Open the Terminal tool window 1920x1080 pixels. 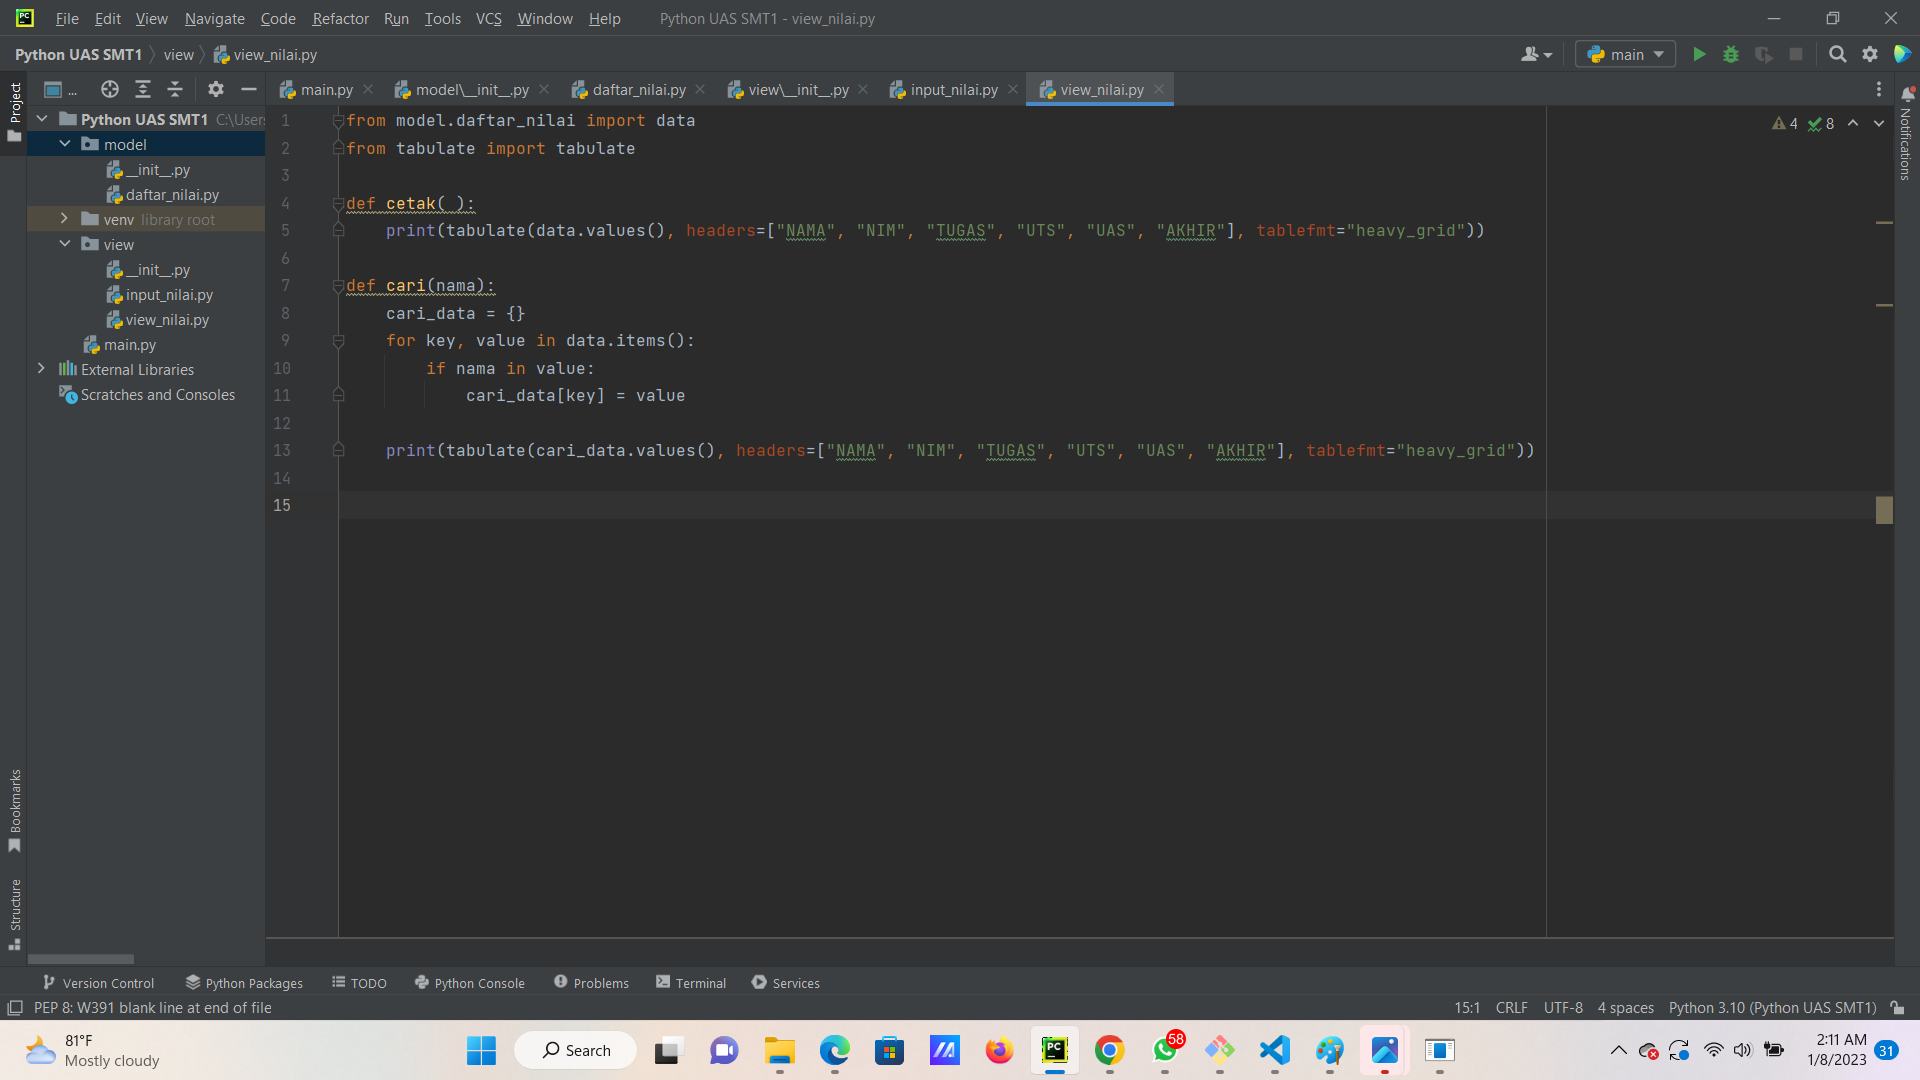(691, 983)
